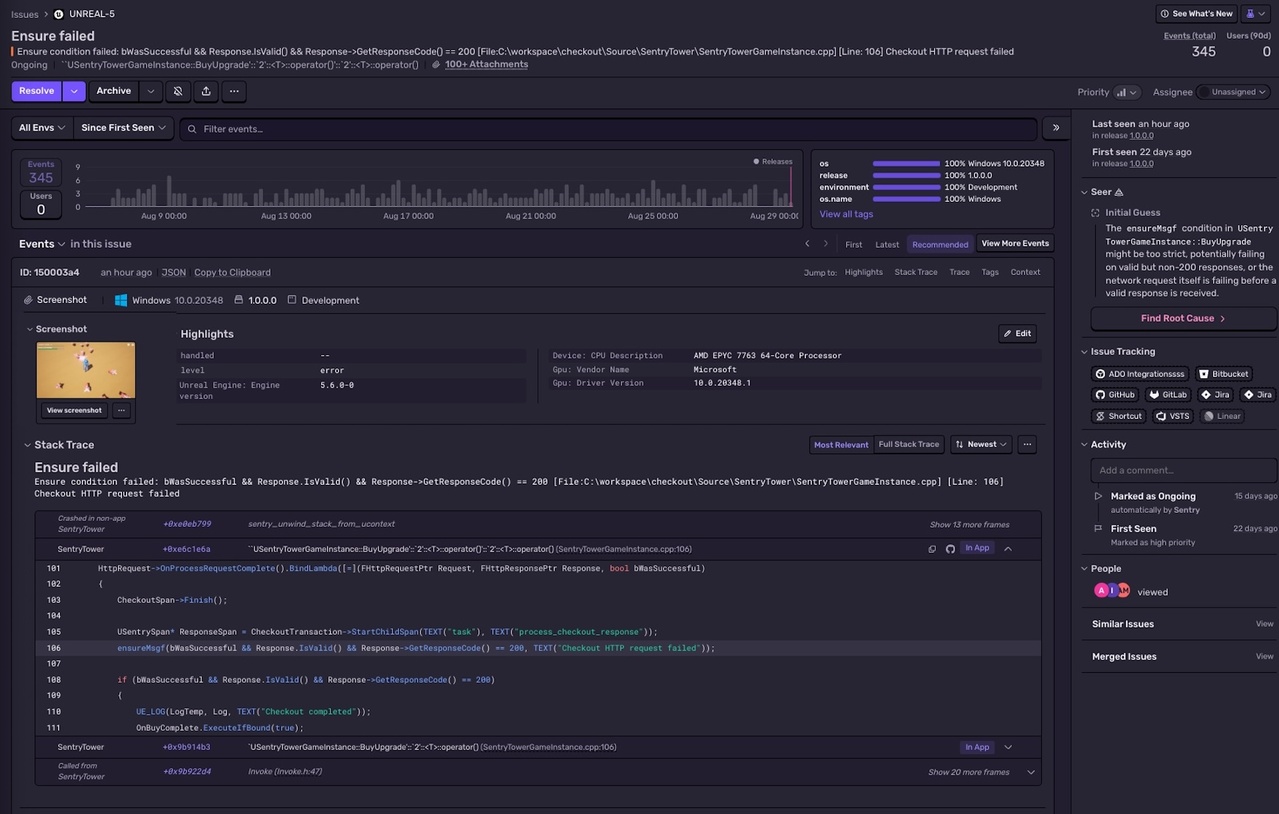Jump to Tags section

990,272
